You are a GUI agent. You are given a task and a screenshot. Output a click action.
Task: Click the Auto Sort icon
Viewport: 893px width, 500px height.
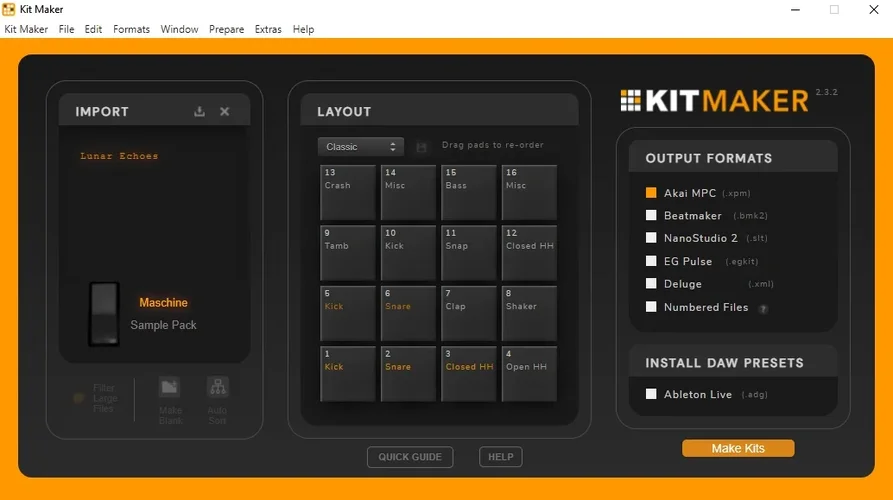[218, 387]
